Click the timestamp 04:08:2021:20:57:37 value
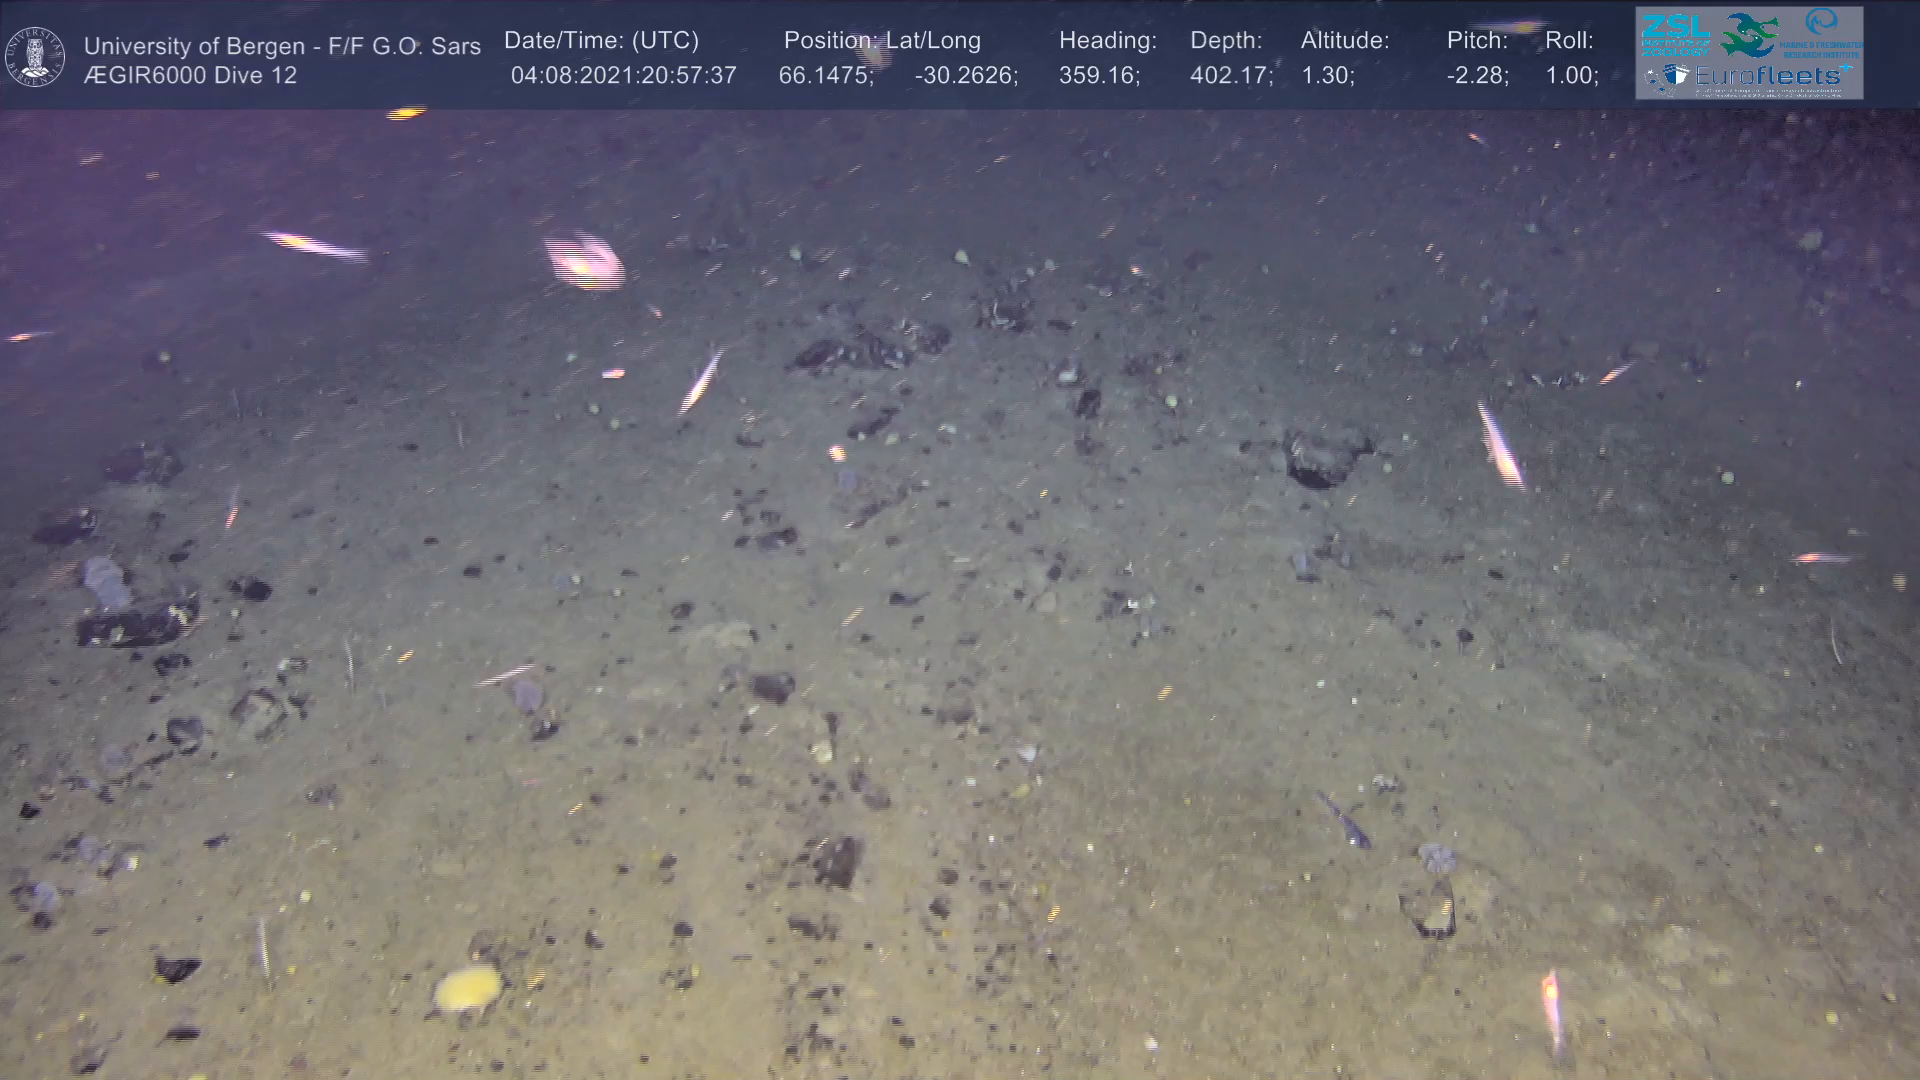 (x=623, y=76)
